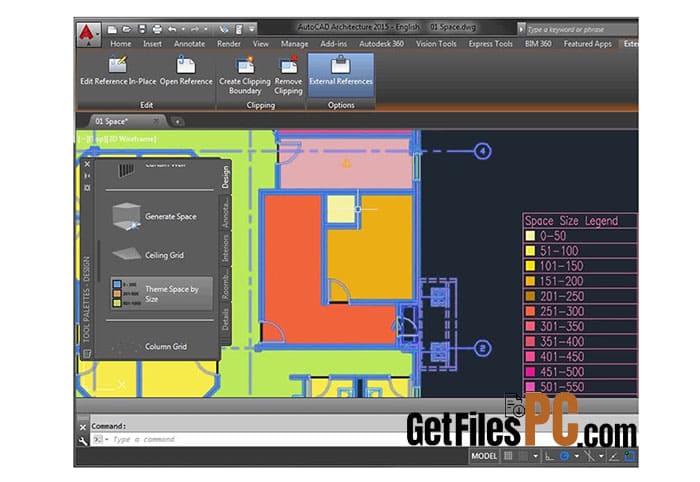
Task: Click the command line wrench customize icon
Action: tap(83, 441)
